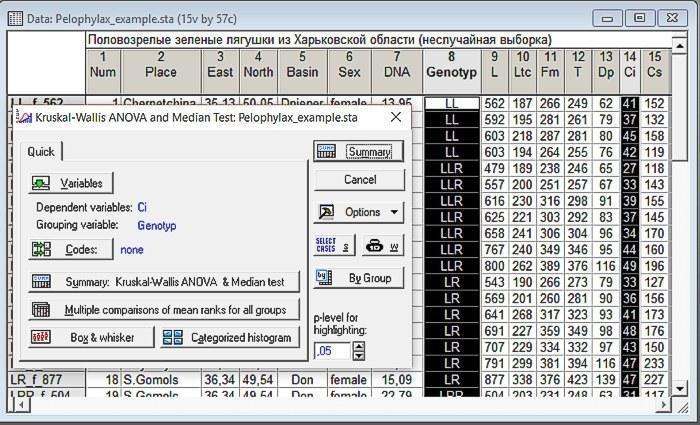Select the DNA column header

tap(397, 66)
